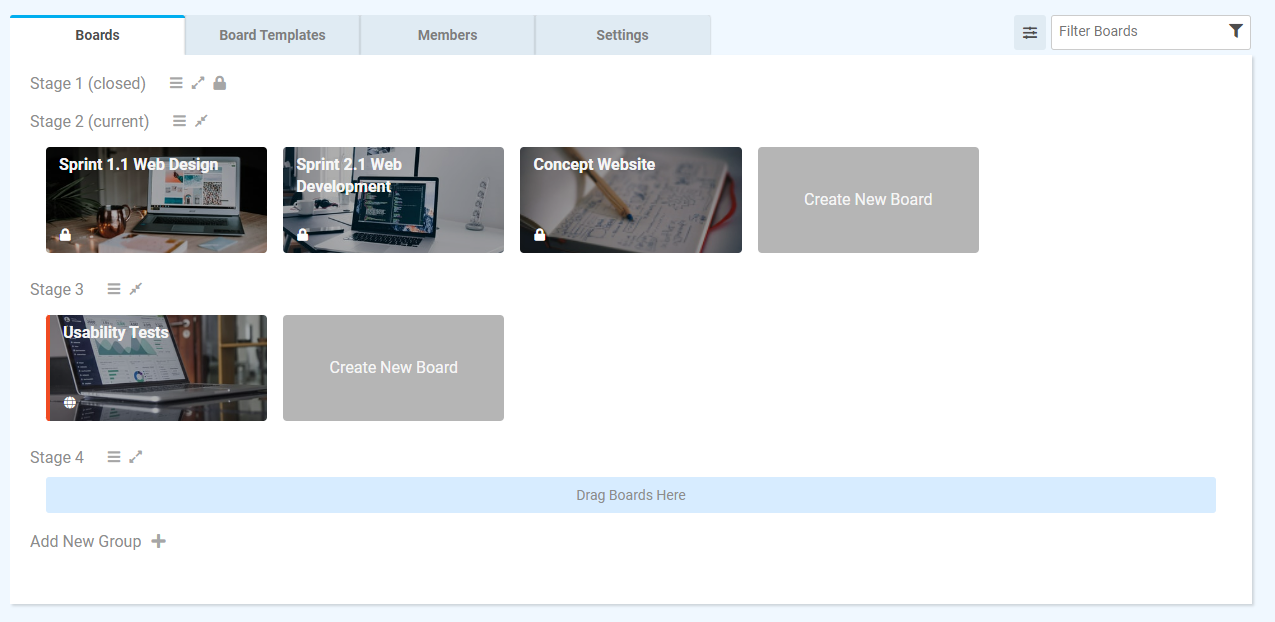
Task: Focus the Filter Boards input field
Action: point(1138,32)
